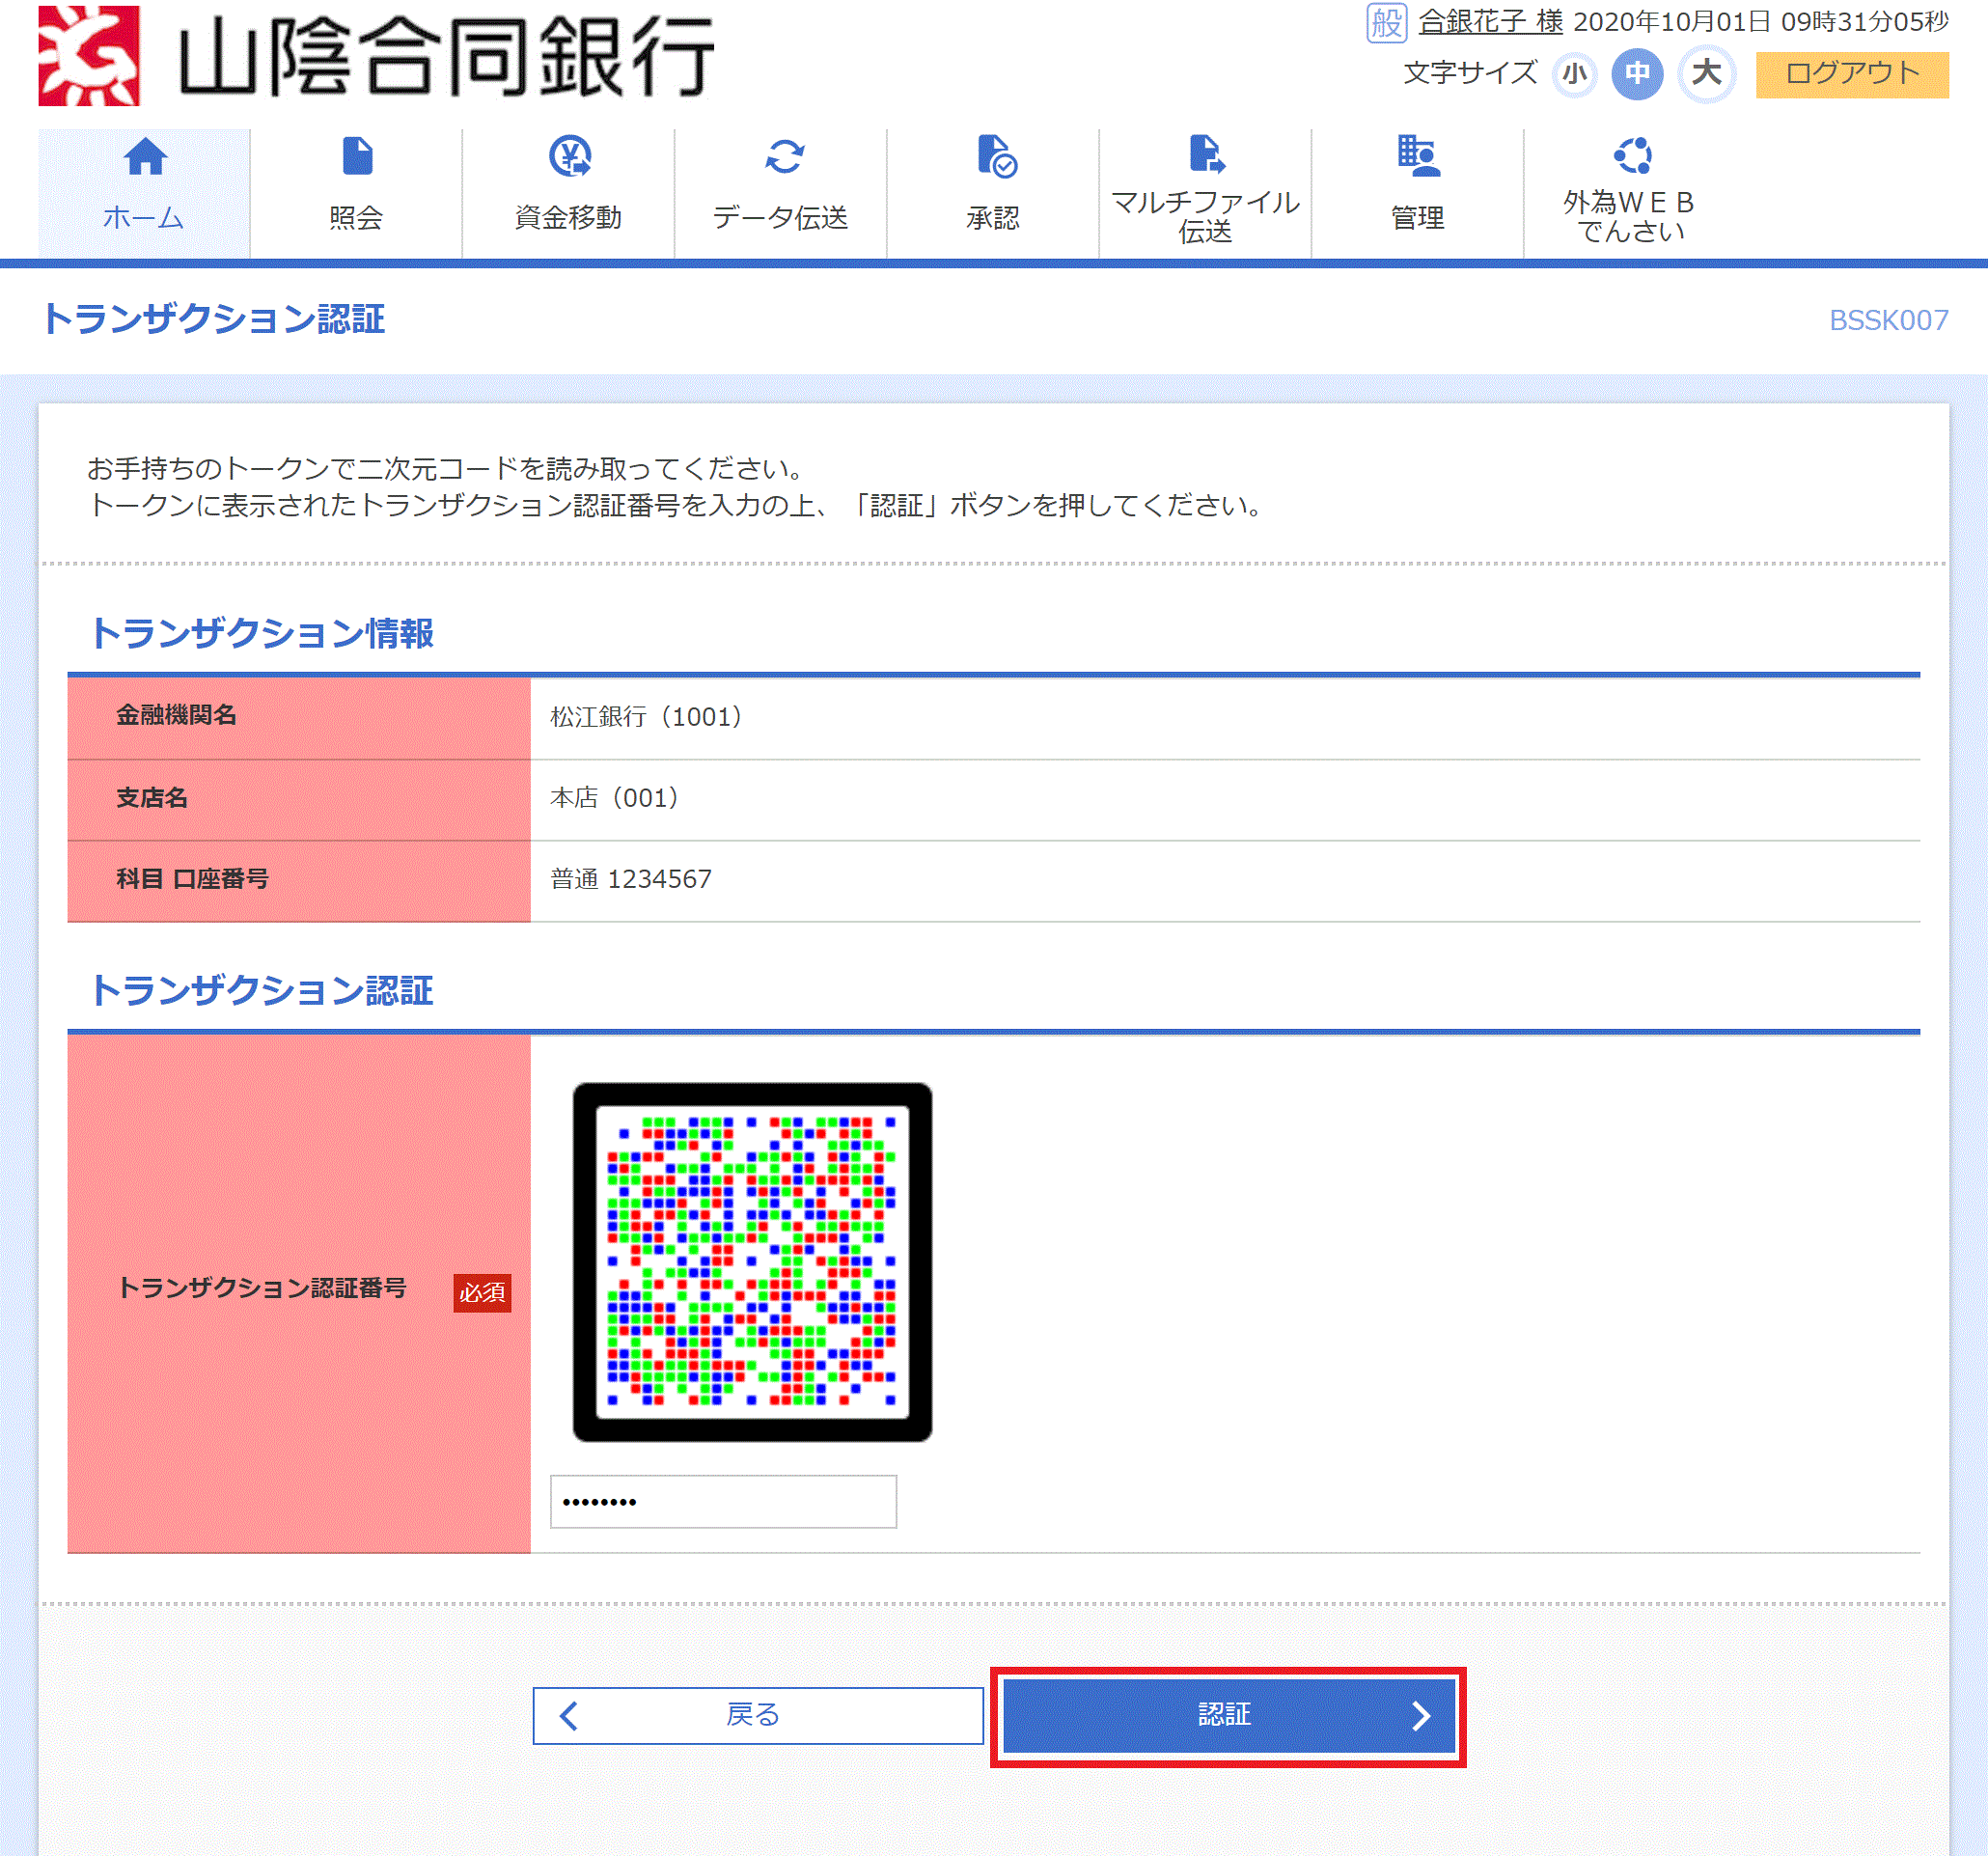The width and height of the screenshot is (1988, 1856).
Task: Select the 本店（001） branch value
Action: (614, 798)
